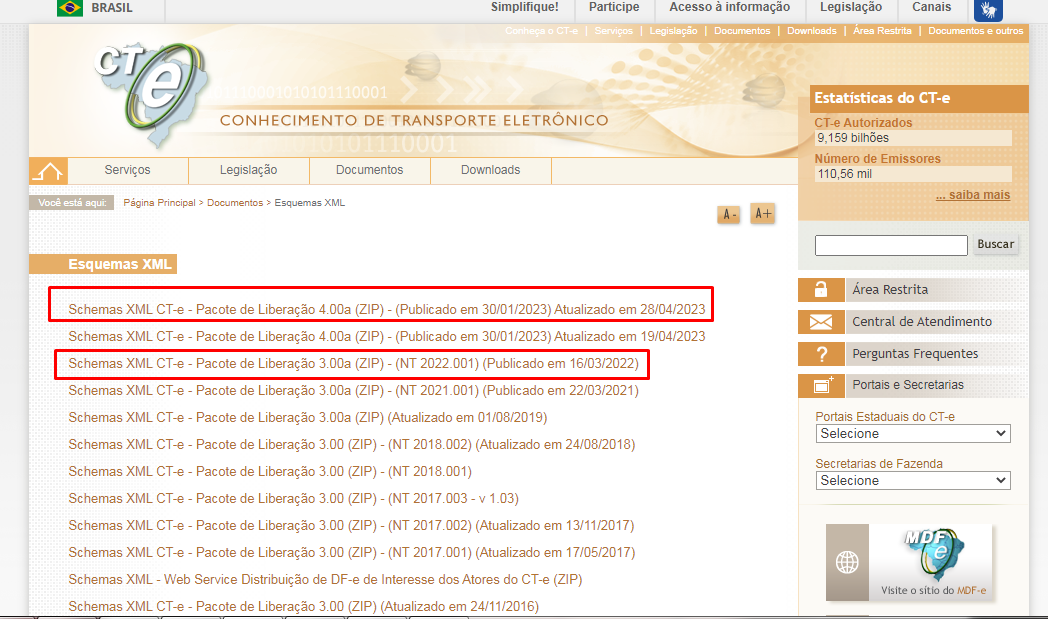Click the BRASIL label in top bar
This screenshot has height=619, width=1048.
tap(112, 8)
